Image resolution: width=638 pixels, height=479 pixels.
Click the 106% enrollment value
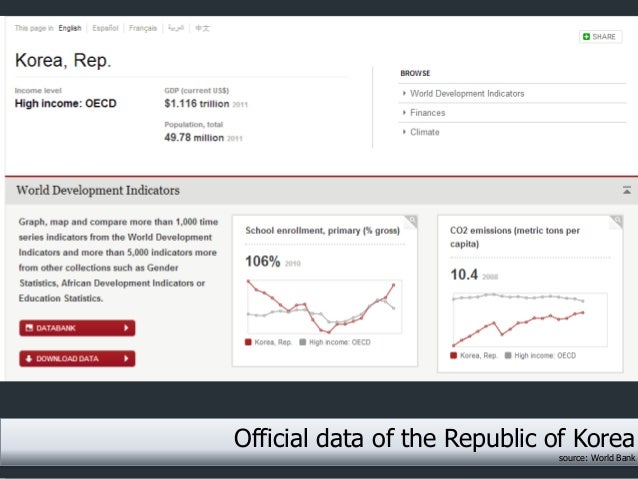click(262, 261)
